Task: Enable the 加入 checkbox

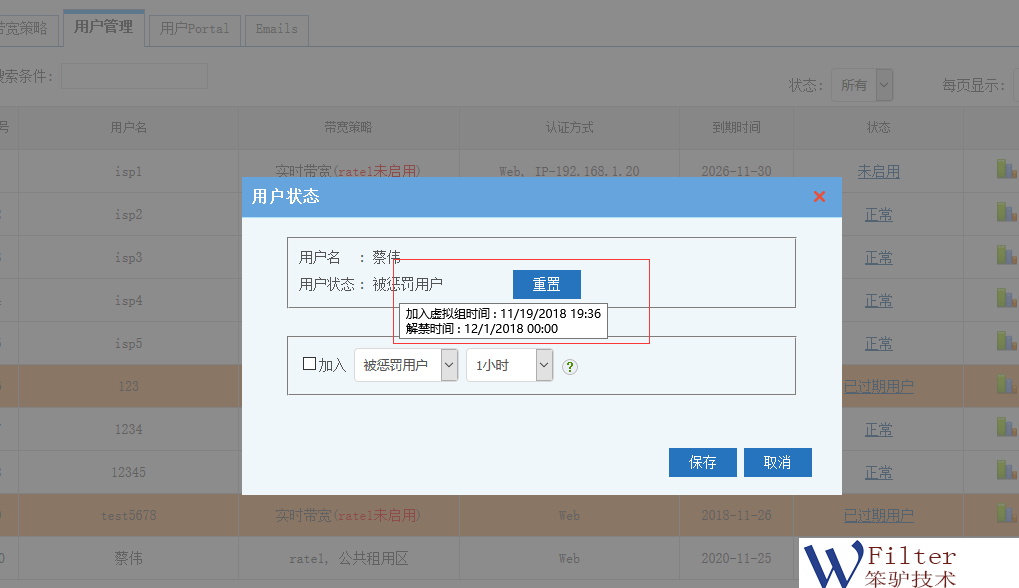Action: click(309, 364)
